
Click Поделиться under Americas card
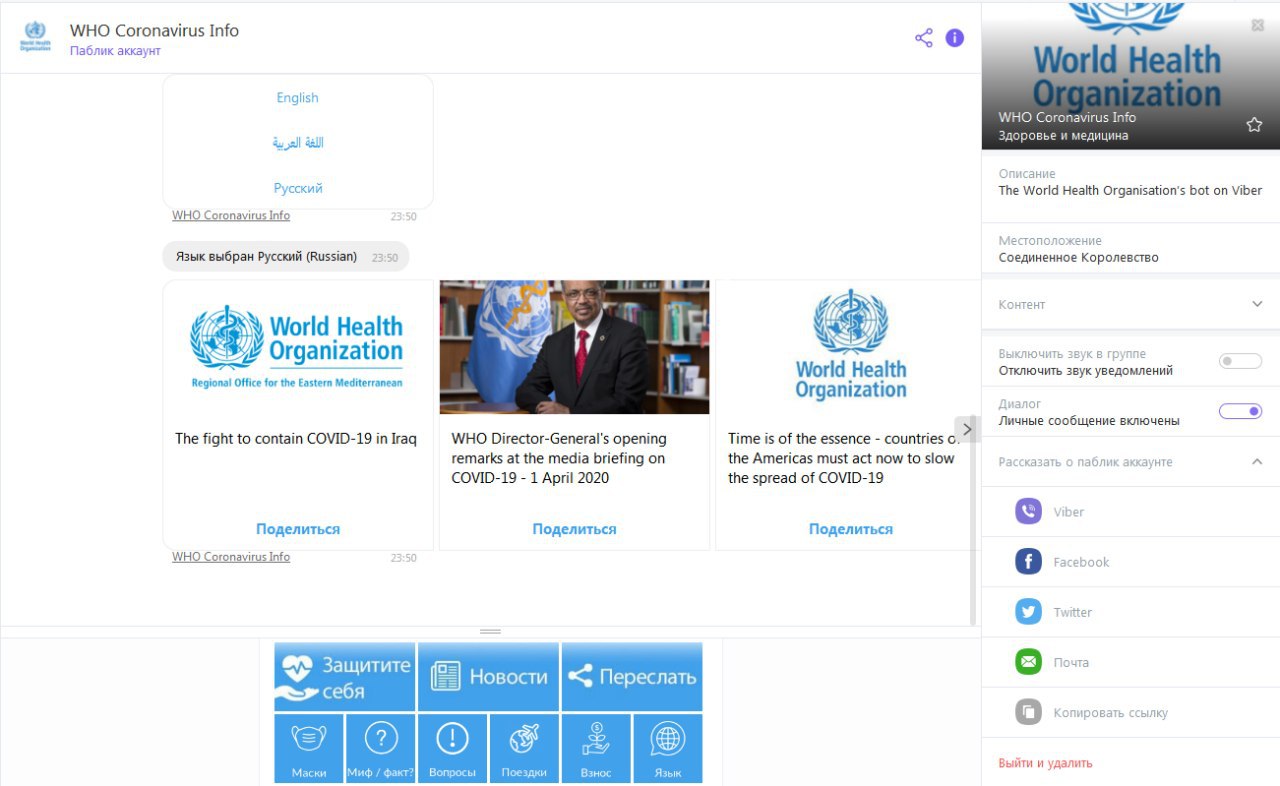tap(851, 529)
